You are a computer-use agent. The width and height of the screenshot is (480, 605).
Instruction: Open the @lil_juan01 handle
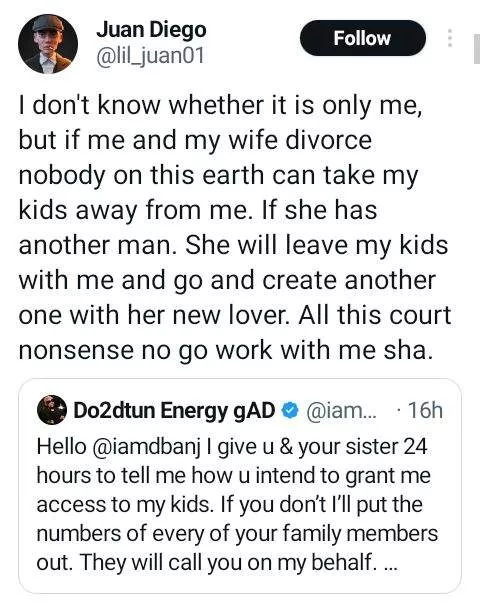[x=150, y=56]
